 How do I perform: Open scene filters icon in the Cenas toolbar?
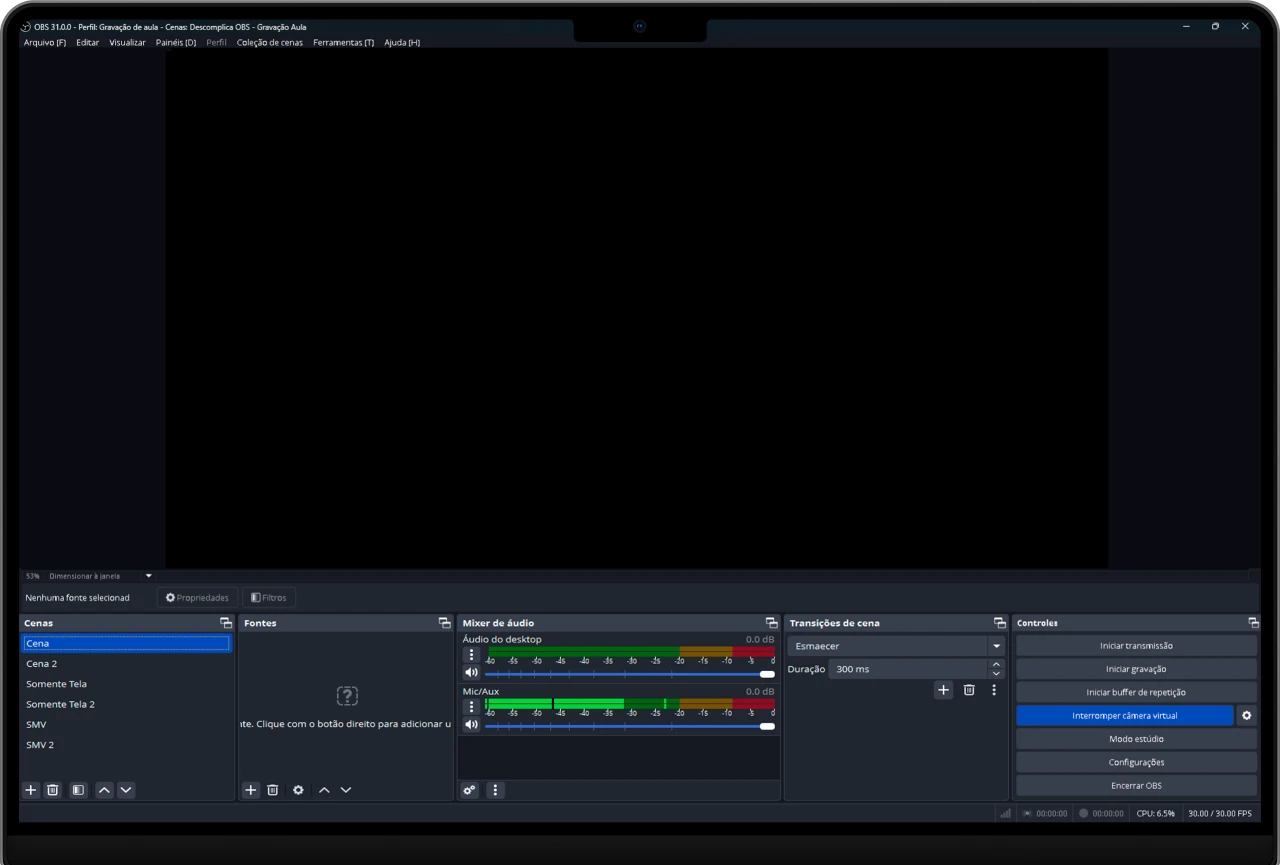(78, 790)
